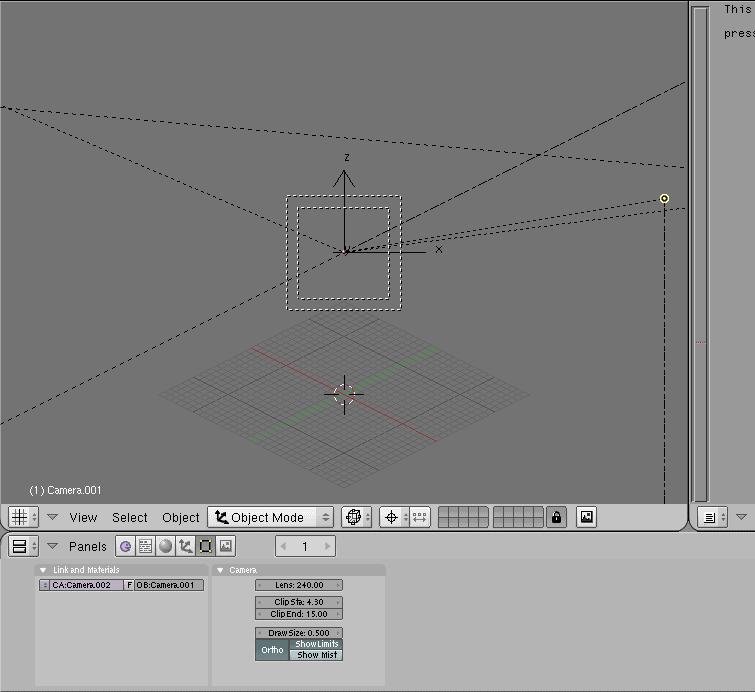Collapse the text window header menus triangle
This screenshot has height=692, width=755.
[742, 517]
